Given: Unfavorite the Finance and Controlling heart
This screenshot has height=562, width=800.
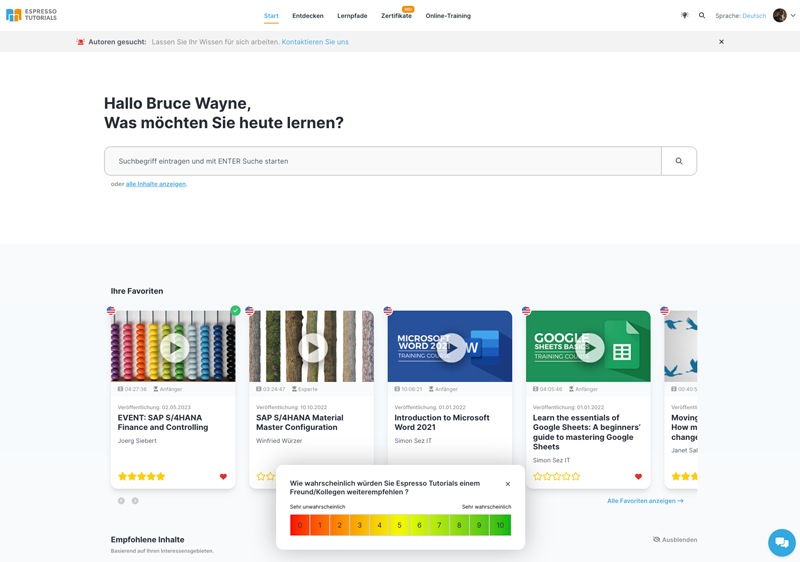Looking at the screenshot, I should (223, 476).
